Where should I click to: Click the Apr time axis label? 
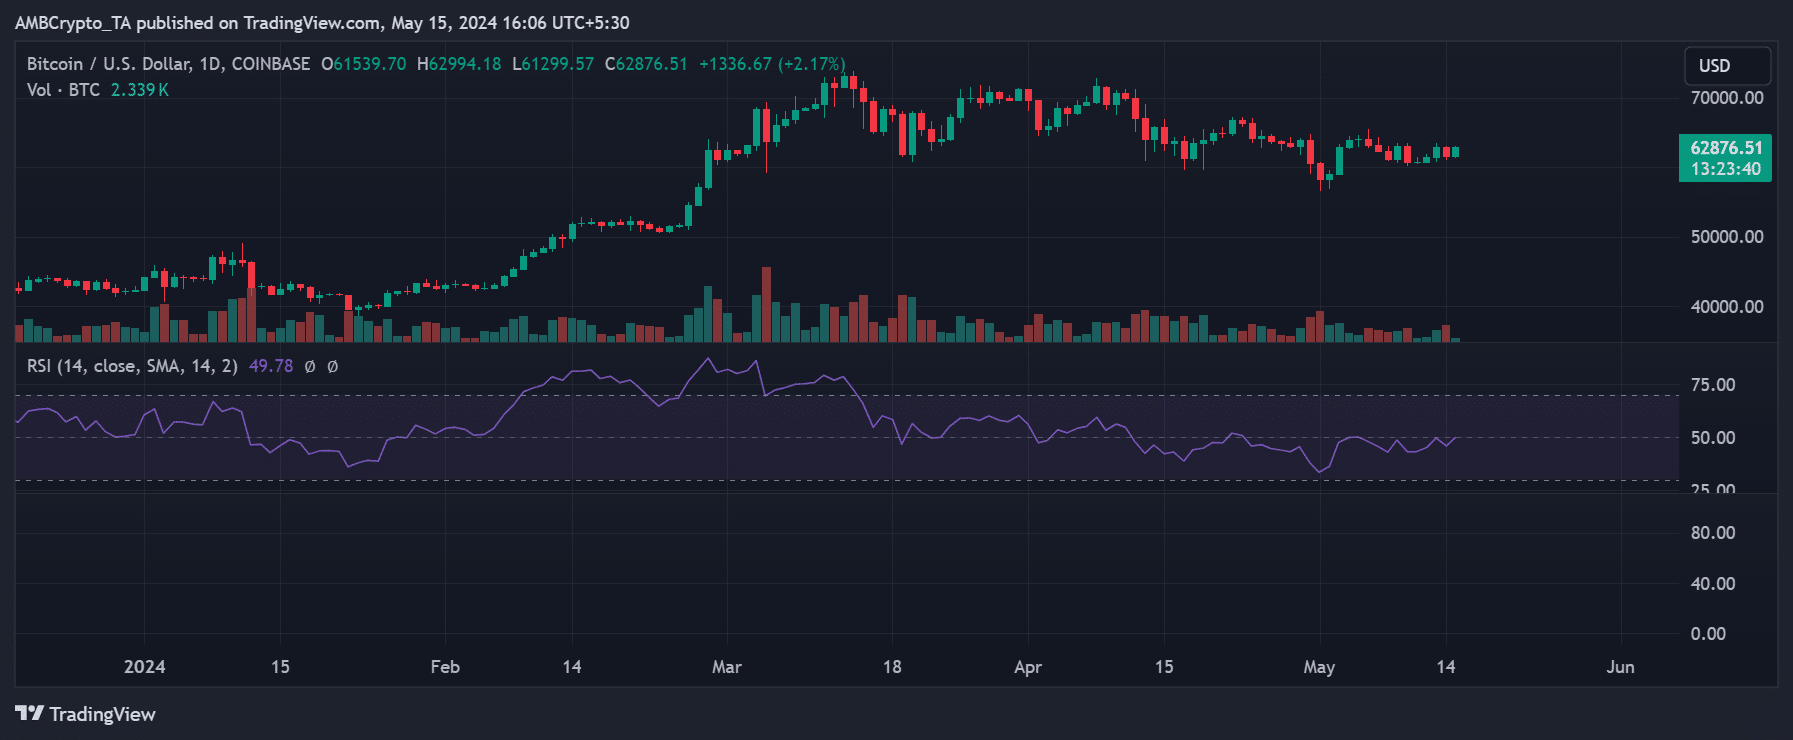(1028, 667)
